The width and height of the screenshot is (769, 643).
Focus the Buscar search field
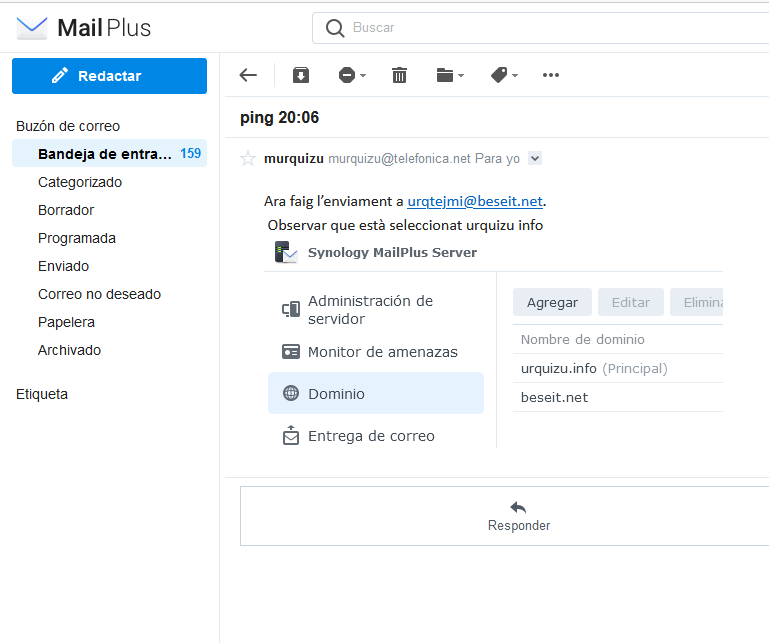540,28
